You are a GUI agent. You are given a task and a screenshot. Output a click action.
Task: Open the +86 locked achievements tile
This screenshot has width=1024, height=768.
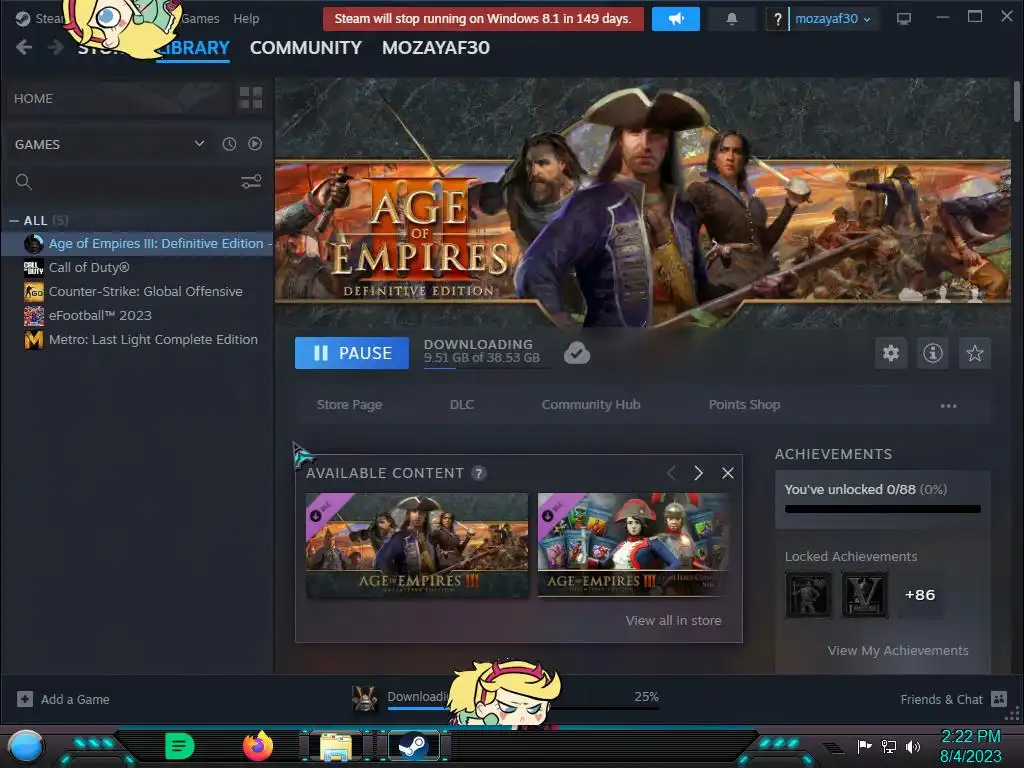click(x=920, y=595)
